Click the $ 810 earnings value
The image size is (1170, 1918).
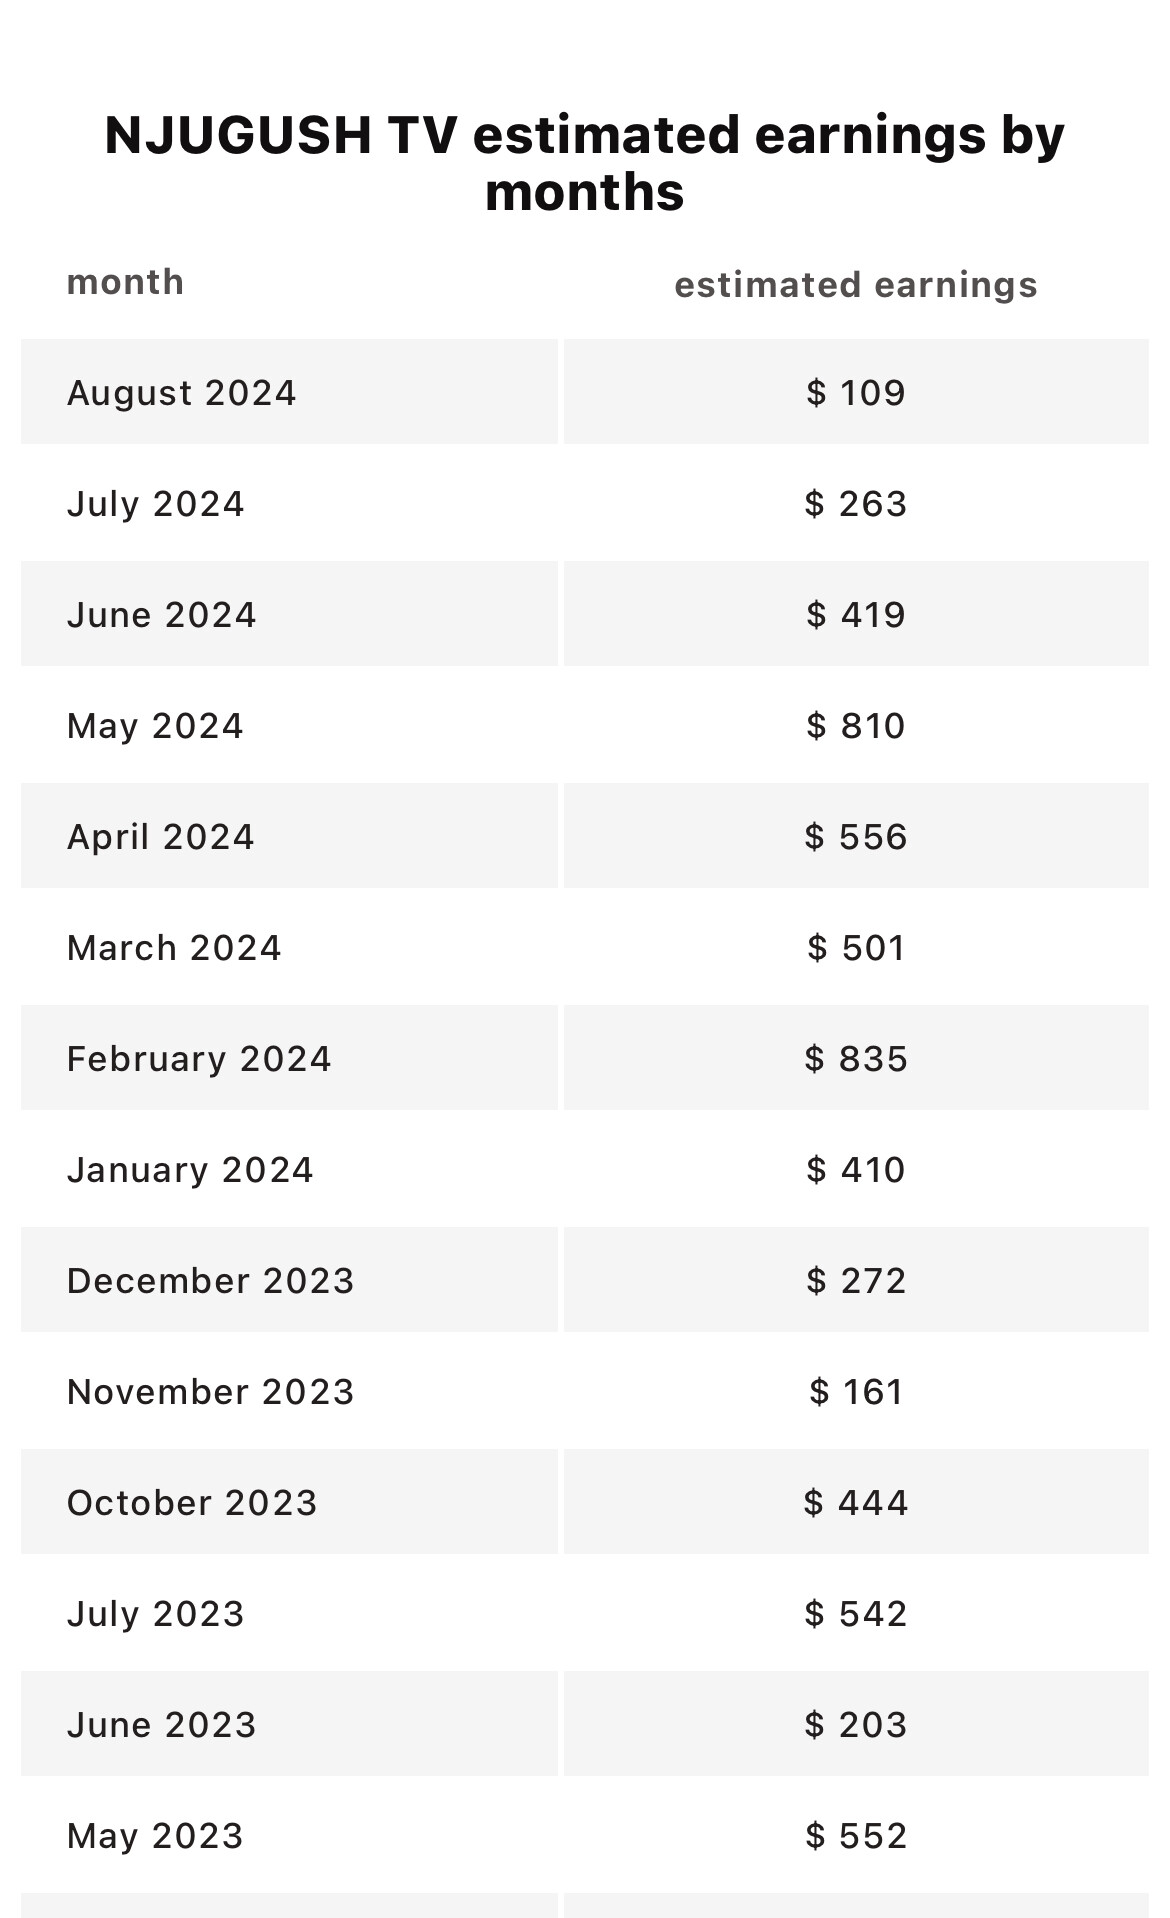click(x=855, y=726)
